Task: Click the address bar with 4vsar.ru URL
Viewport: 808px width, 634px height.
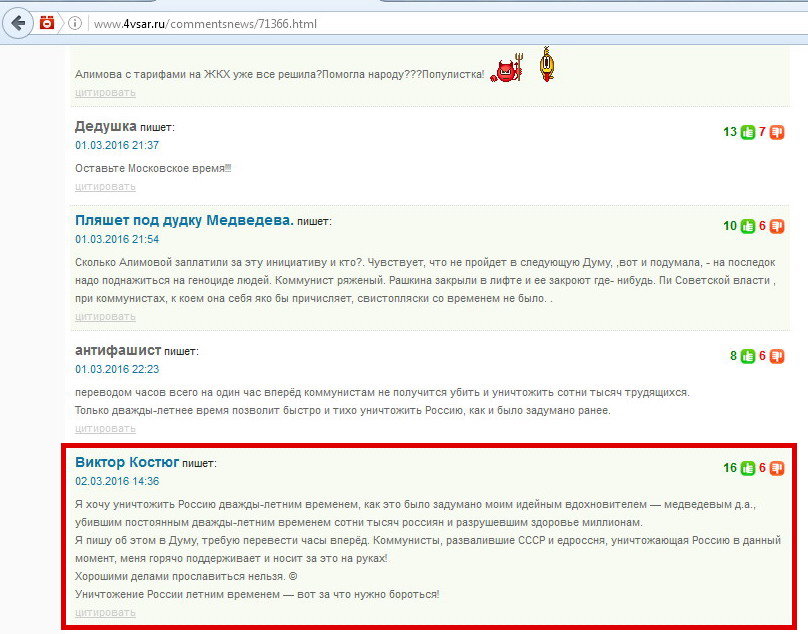Action: tap(400, 23)
